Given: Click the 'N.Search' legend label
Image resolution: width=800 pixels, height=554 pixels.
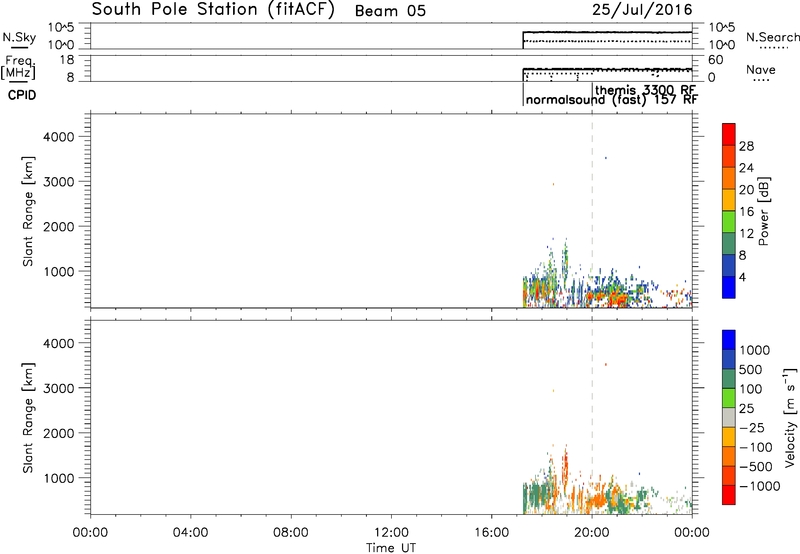Looking at the screenshot, I should 772,37.
